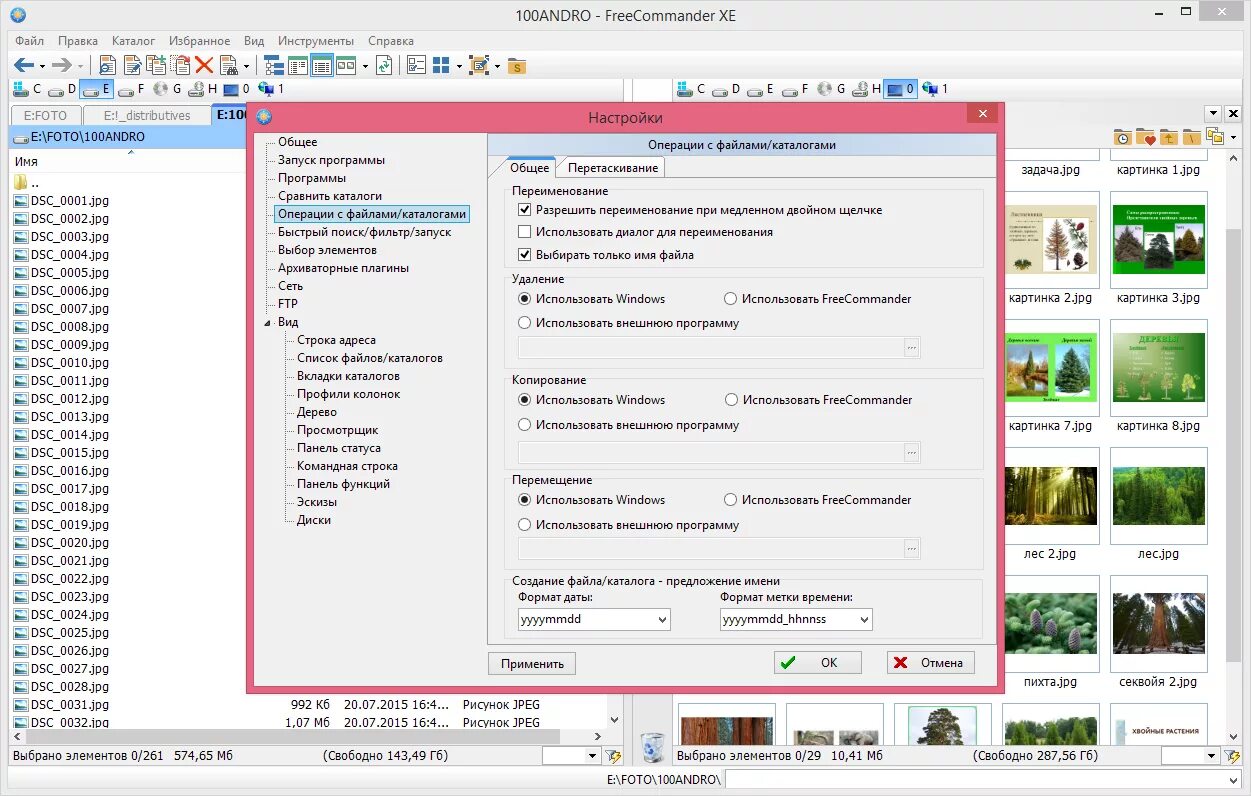Open network drive 1 in right drive bar
The height and width of the screenshot is (796, 1251).
point(935,89)
